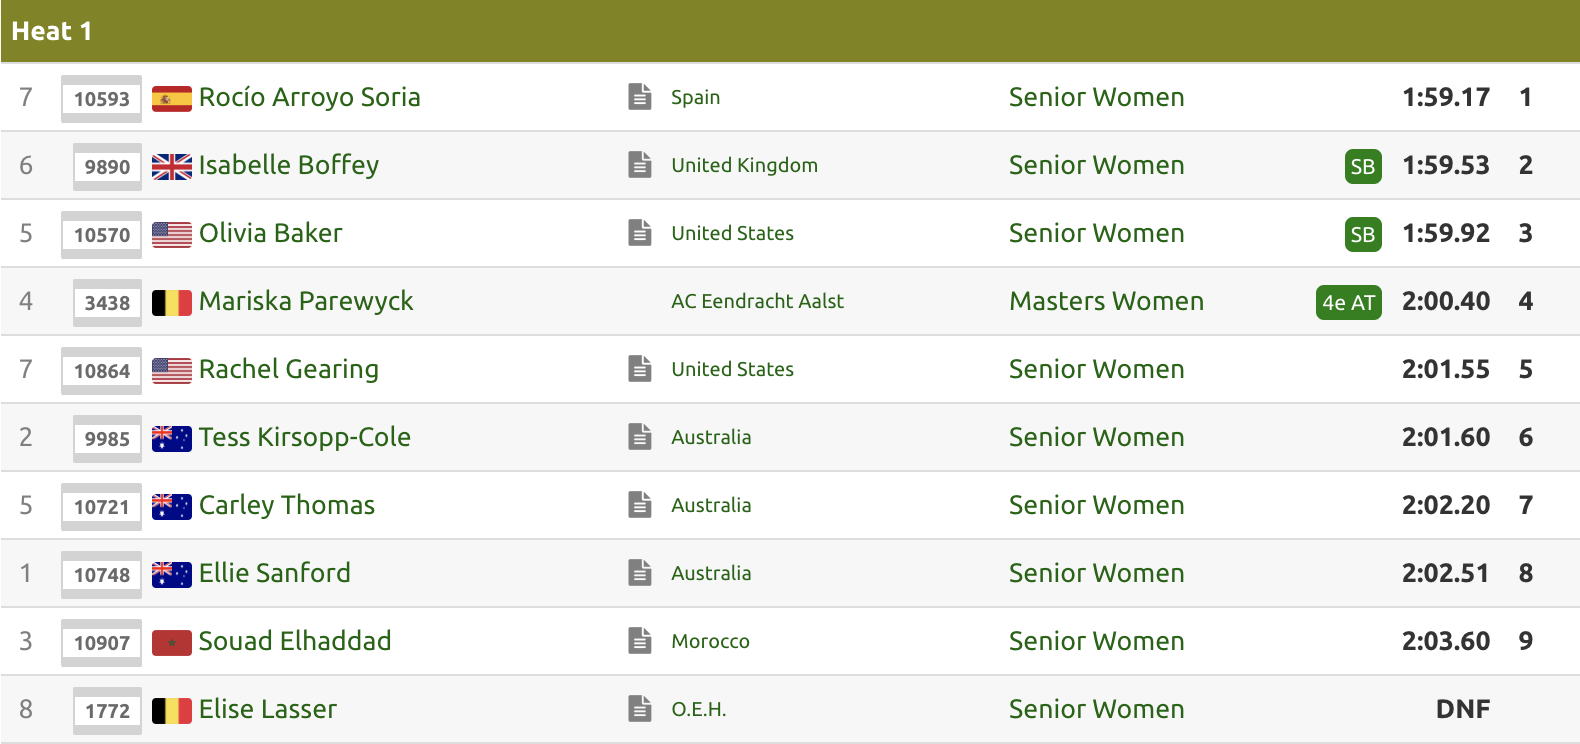Select the Ellie Sanford name link
This screenshot has height=744, width=1580.
(x=275, y=573)
